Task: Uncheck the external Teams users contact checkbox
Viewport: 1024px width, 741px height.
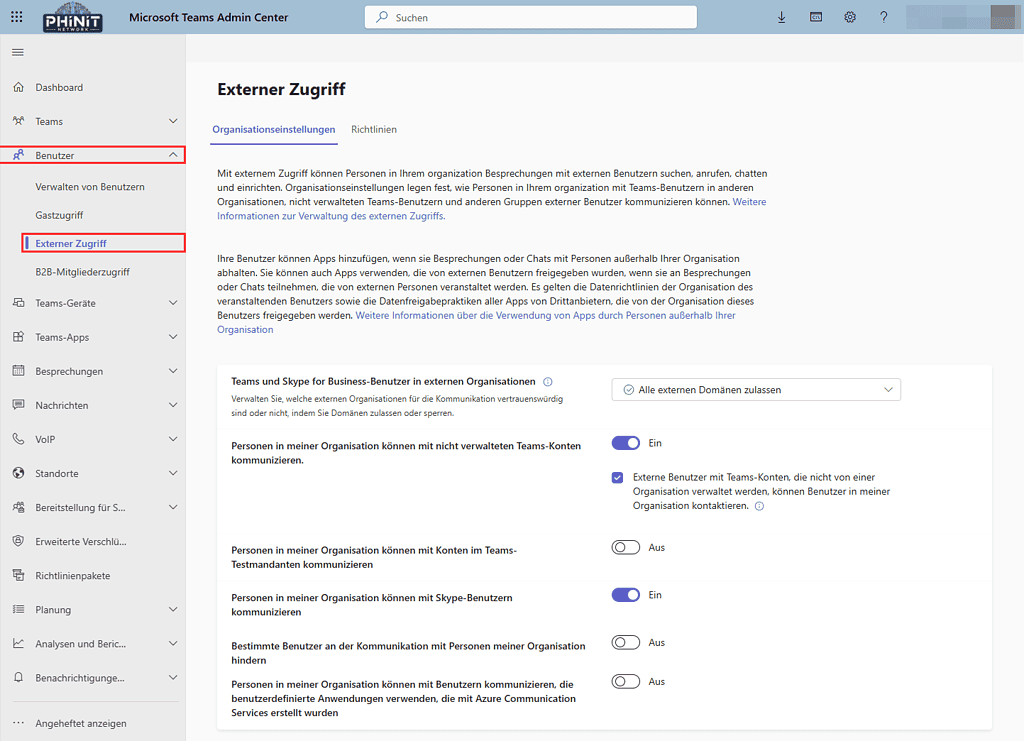Action: (617, 477)
